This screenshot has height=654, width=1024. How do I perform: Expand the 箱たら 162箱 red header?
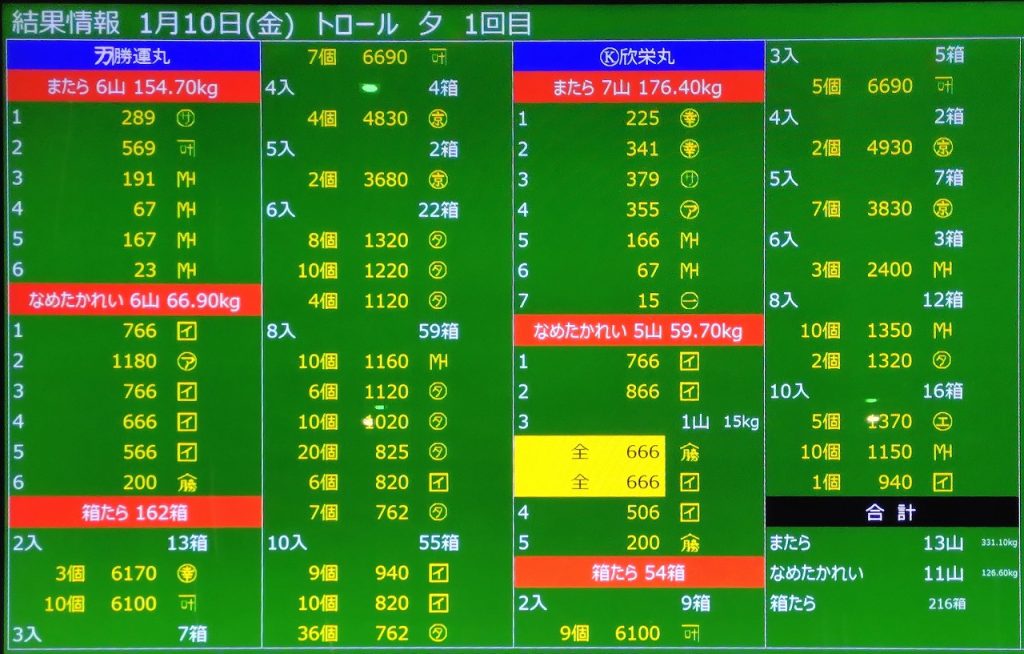134,513
